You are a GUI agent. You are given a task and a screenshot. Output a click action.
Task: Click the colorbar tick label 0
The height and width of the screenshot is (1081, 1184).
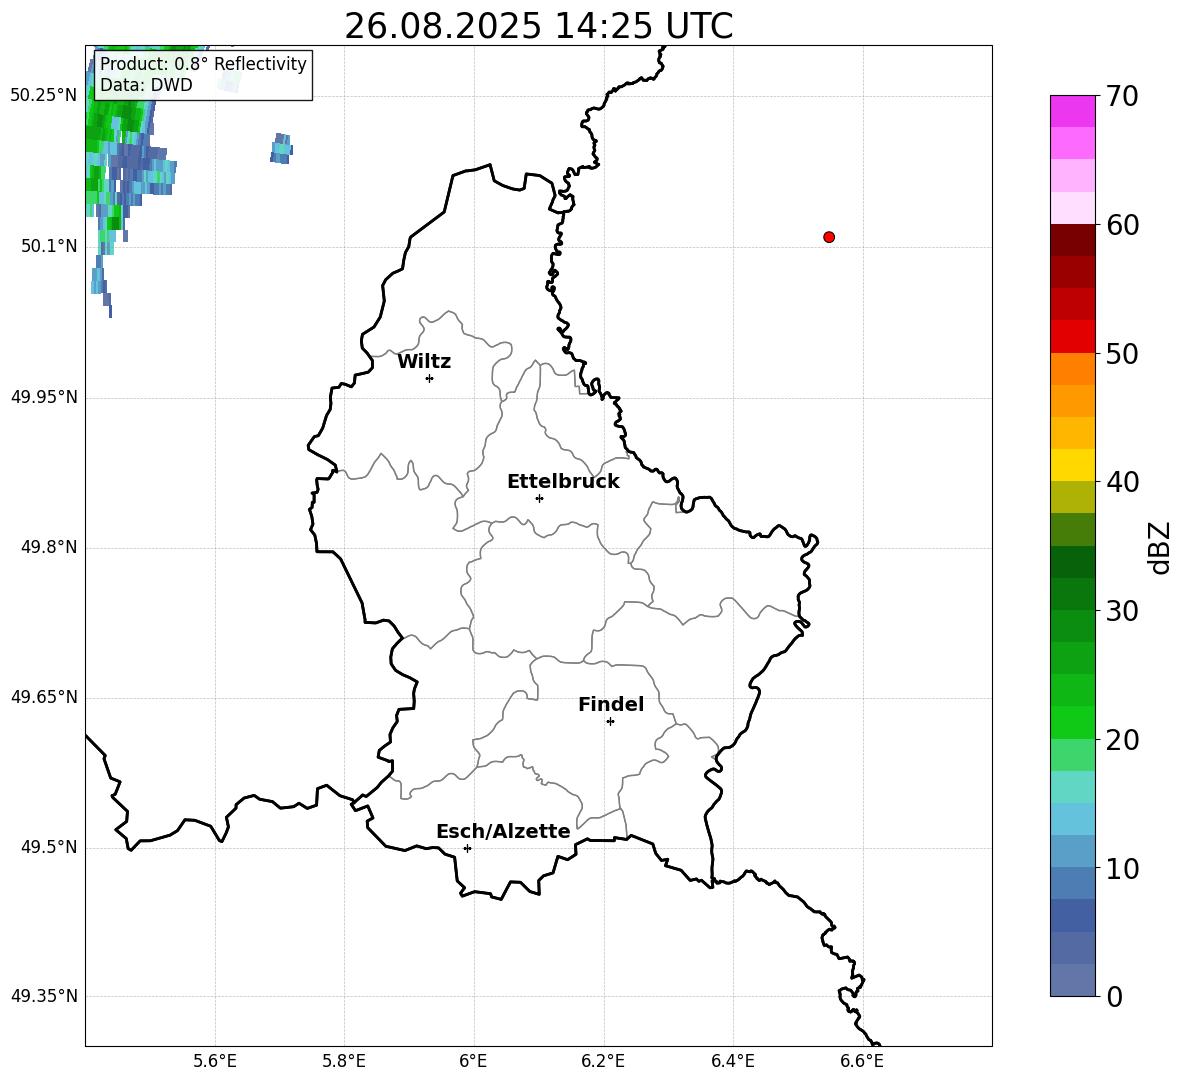coord(1114,996)
